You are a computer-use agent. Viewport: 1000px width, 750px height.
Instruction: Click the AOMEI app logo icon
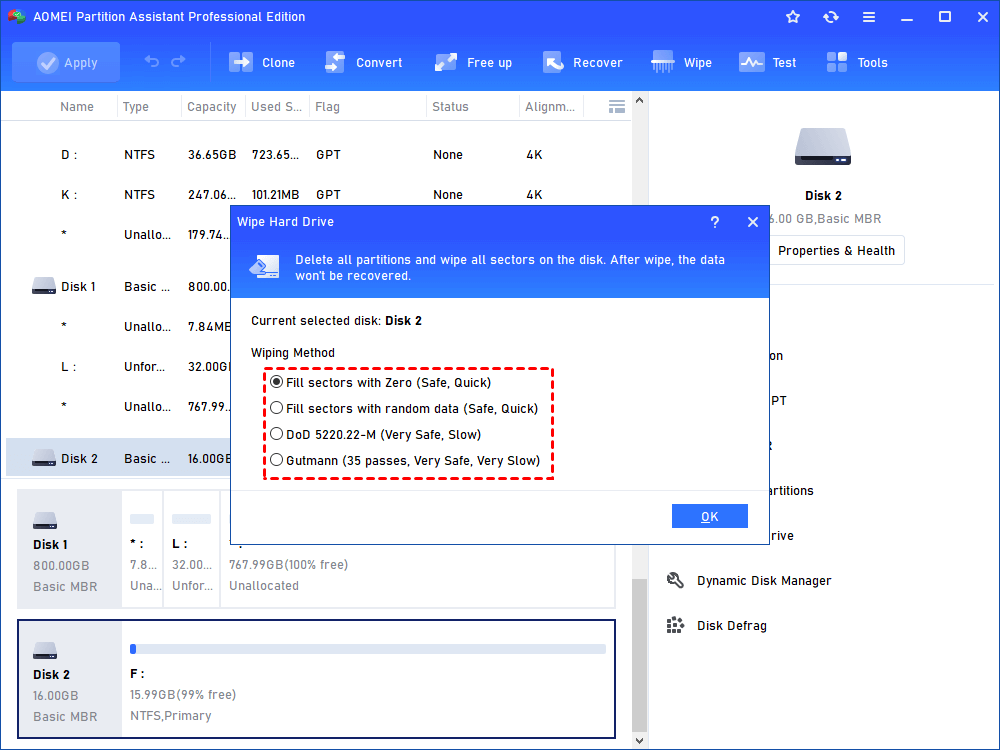click(17, 17)
